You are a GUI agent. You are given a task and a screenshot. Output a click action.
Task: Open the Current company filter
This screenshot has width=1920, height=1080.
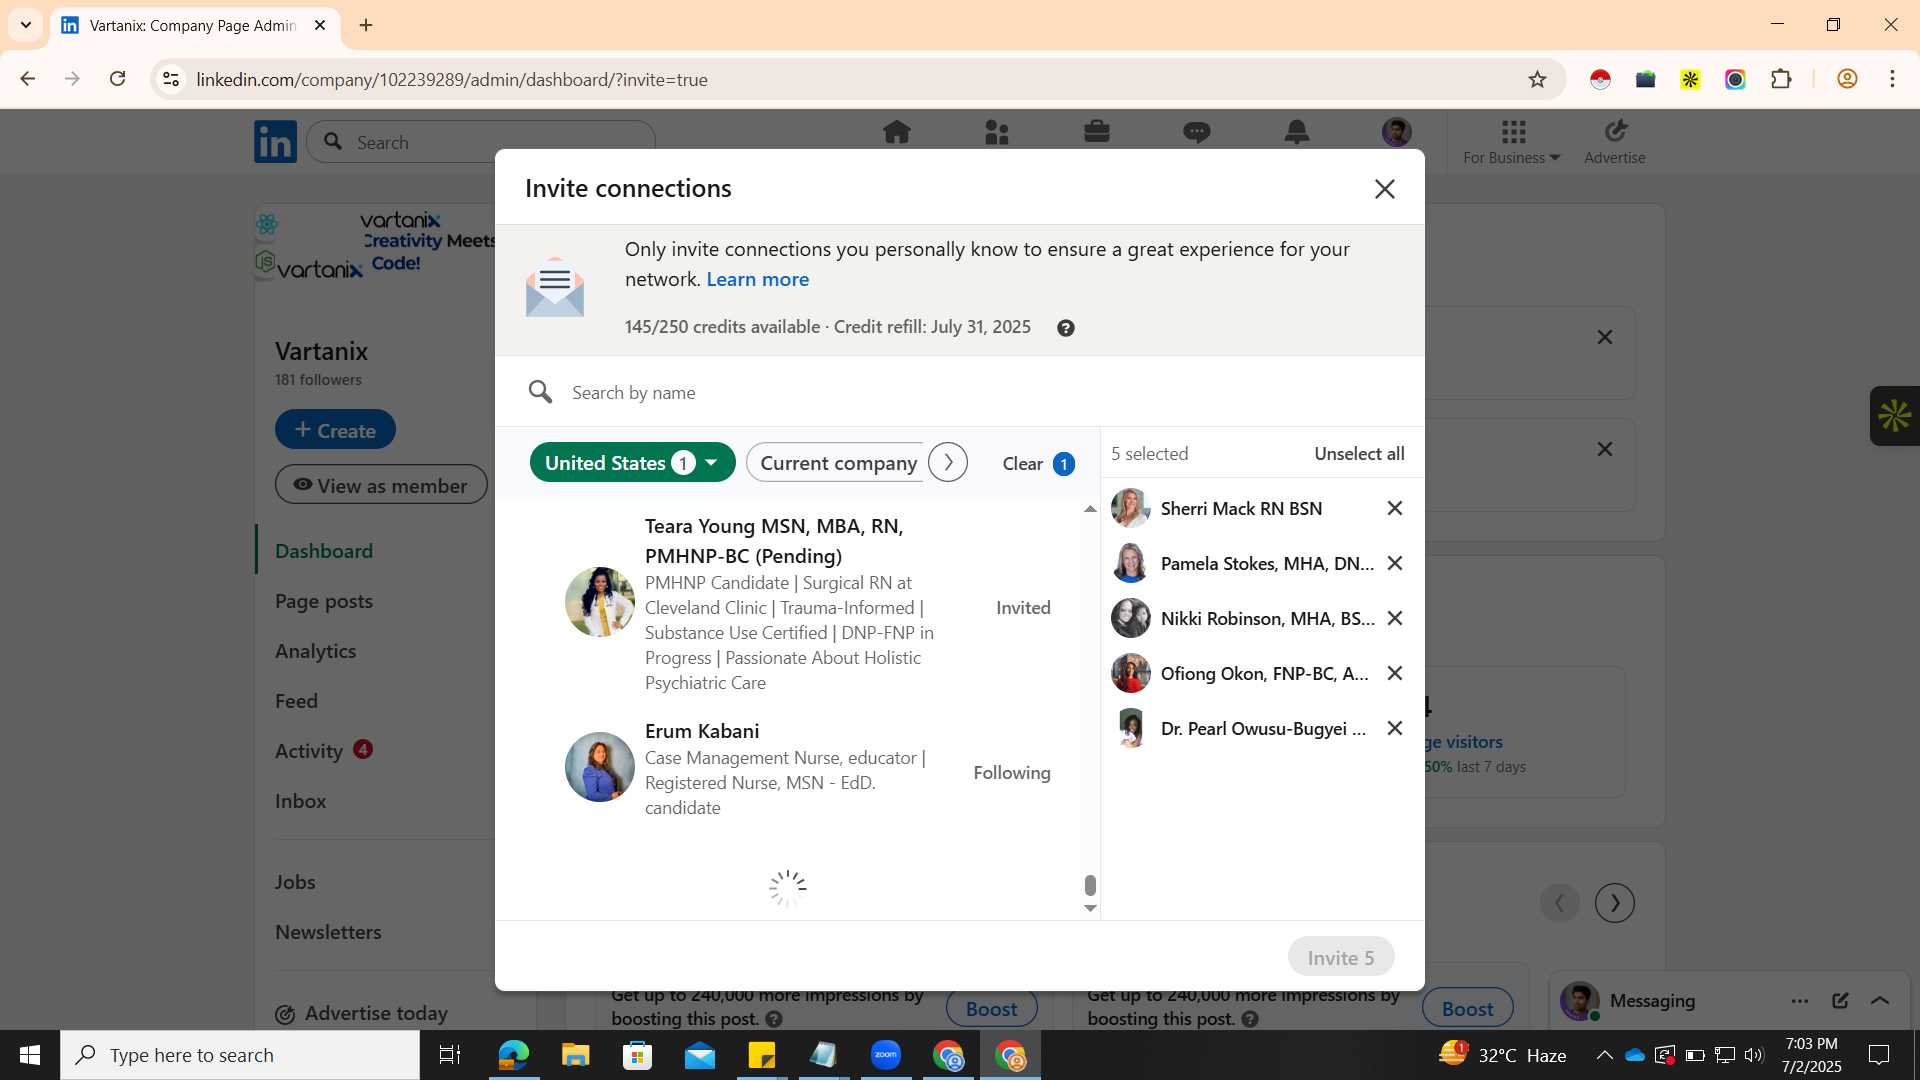tap(836, 463)
